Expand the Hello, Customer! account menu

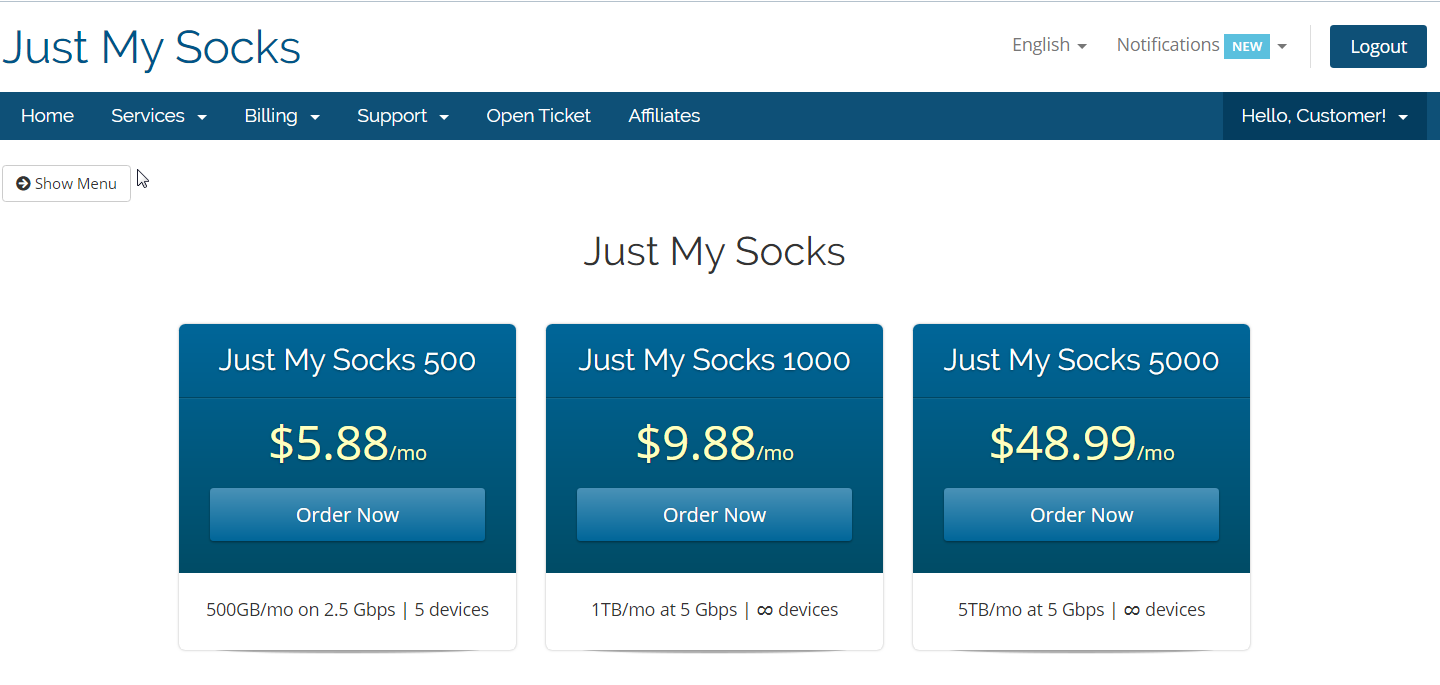coord(1324,116)
